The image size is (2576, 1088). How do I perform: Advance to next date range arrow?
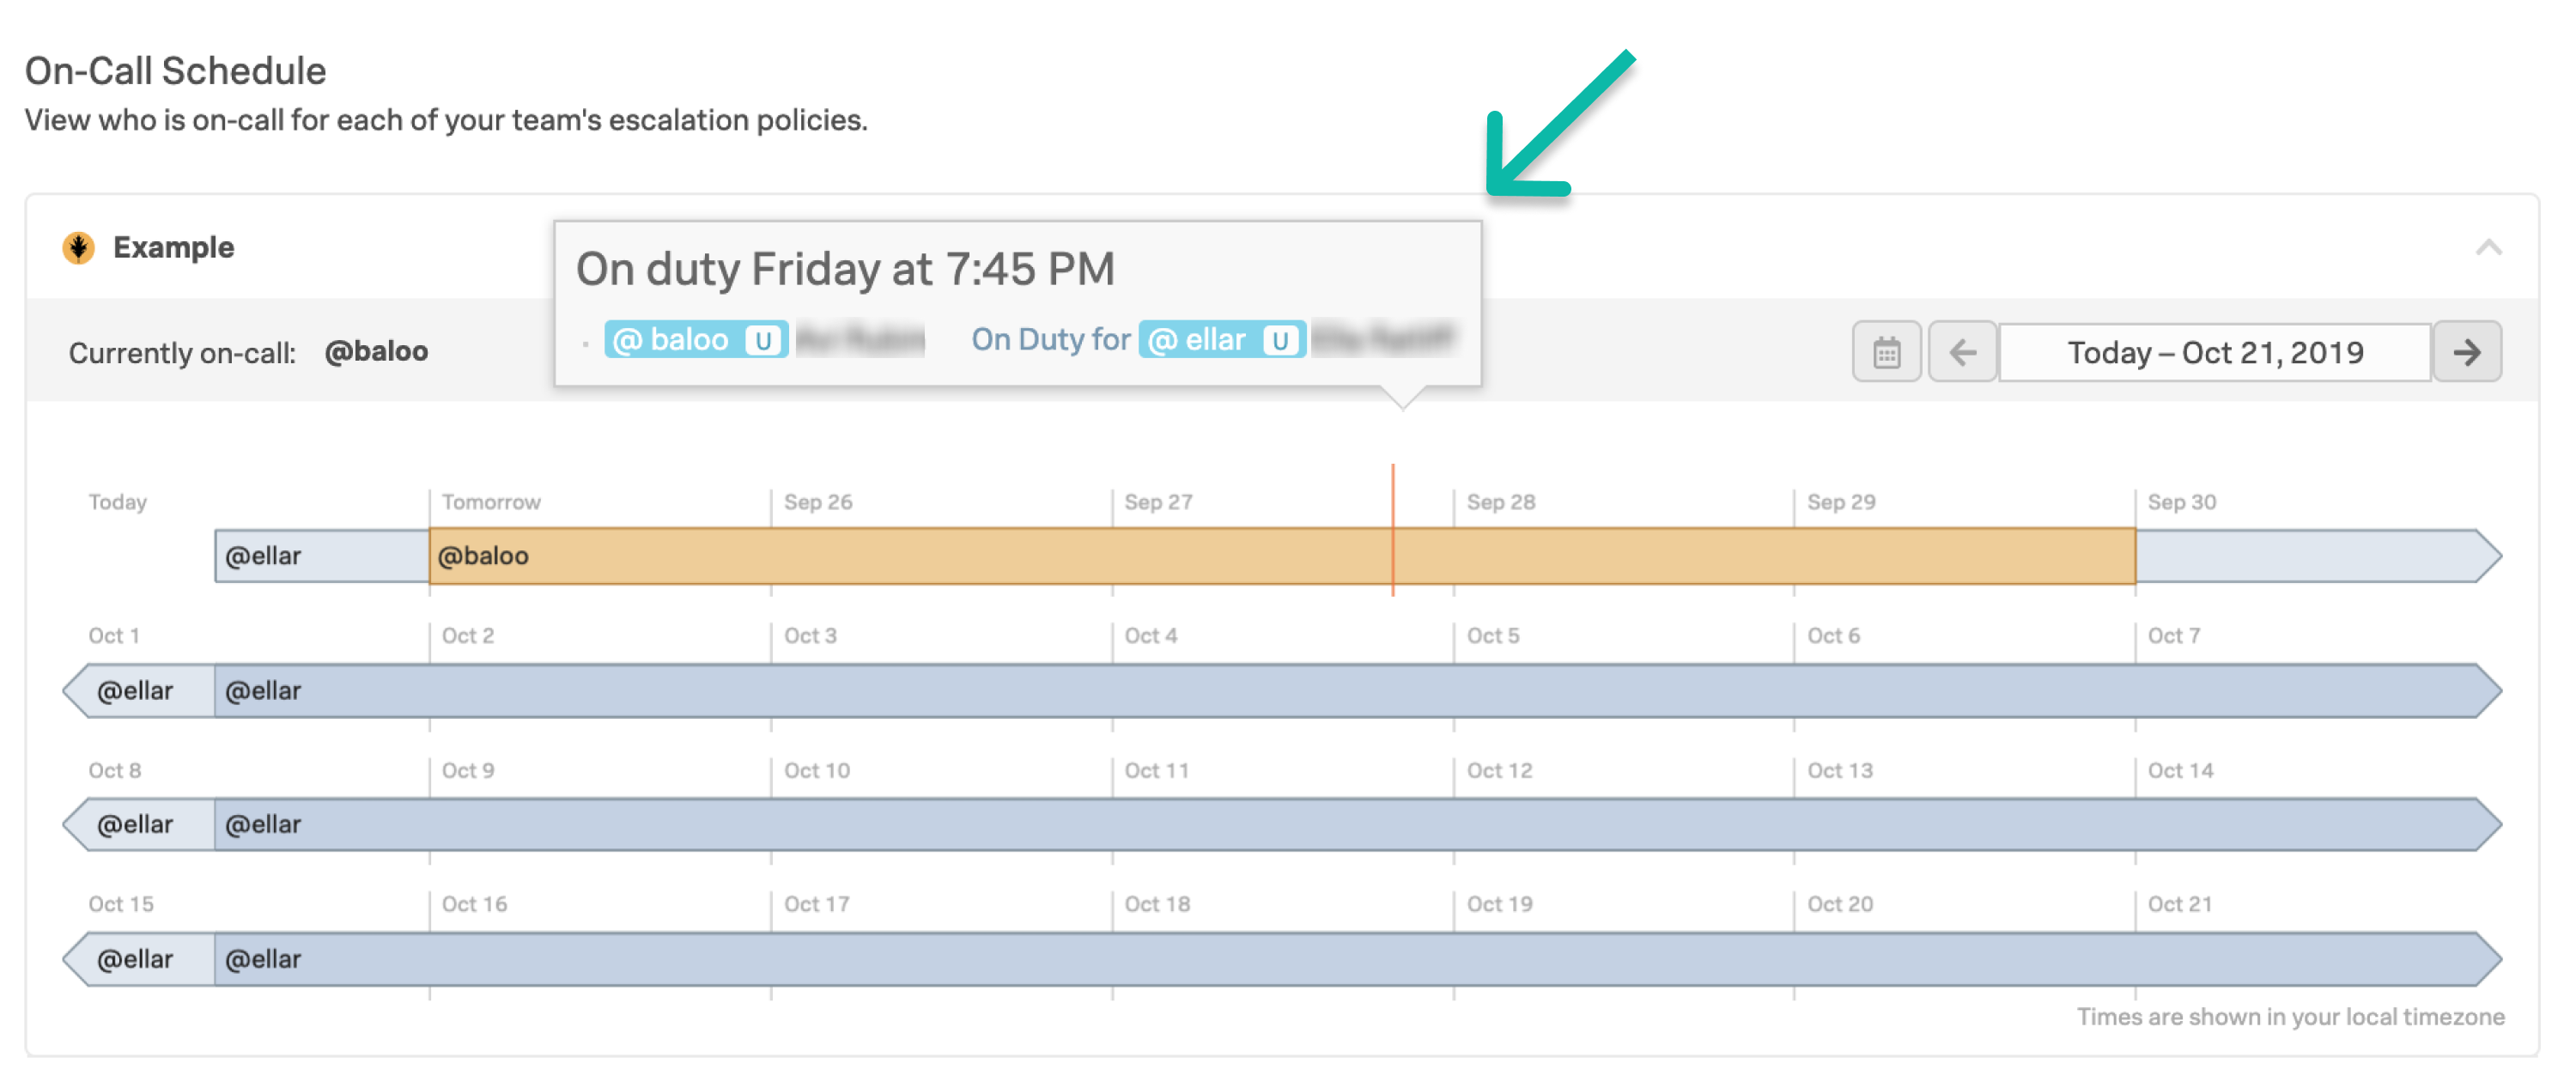click(x=2467, y=352)
